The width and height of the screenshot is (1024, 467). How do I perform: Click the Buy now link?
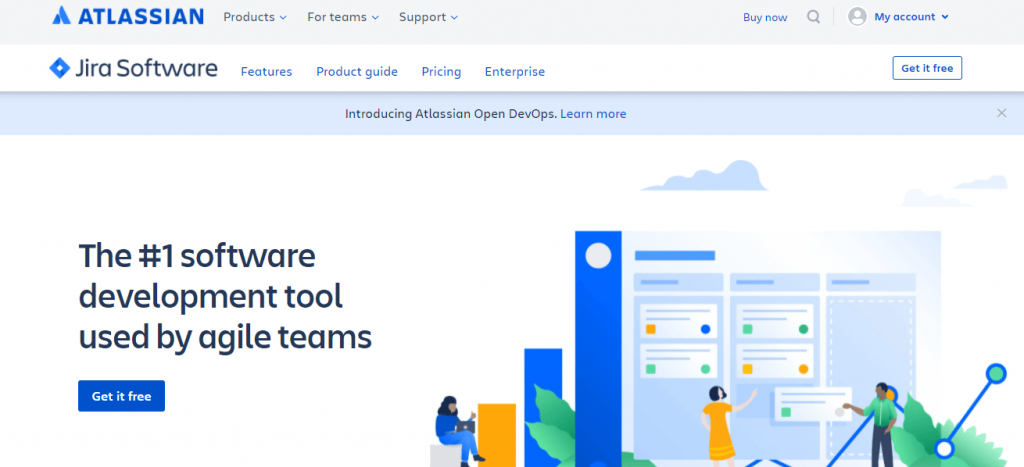tap(765, 18)
